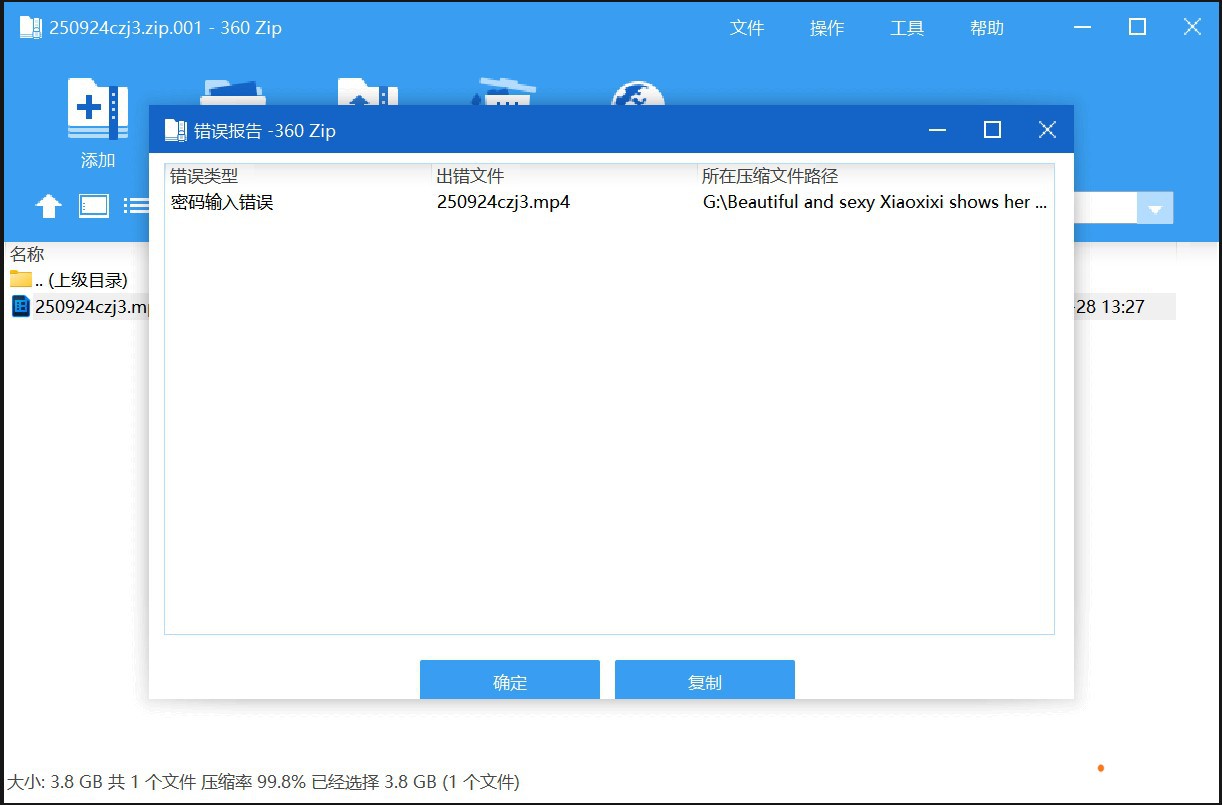Click the 360 Zip logo in the error dialog titlebar
The image size is (1222, 805).
176,129
